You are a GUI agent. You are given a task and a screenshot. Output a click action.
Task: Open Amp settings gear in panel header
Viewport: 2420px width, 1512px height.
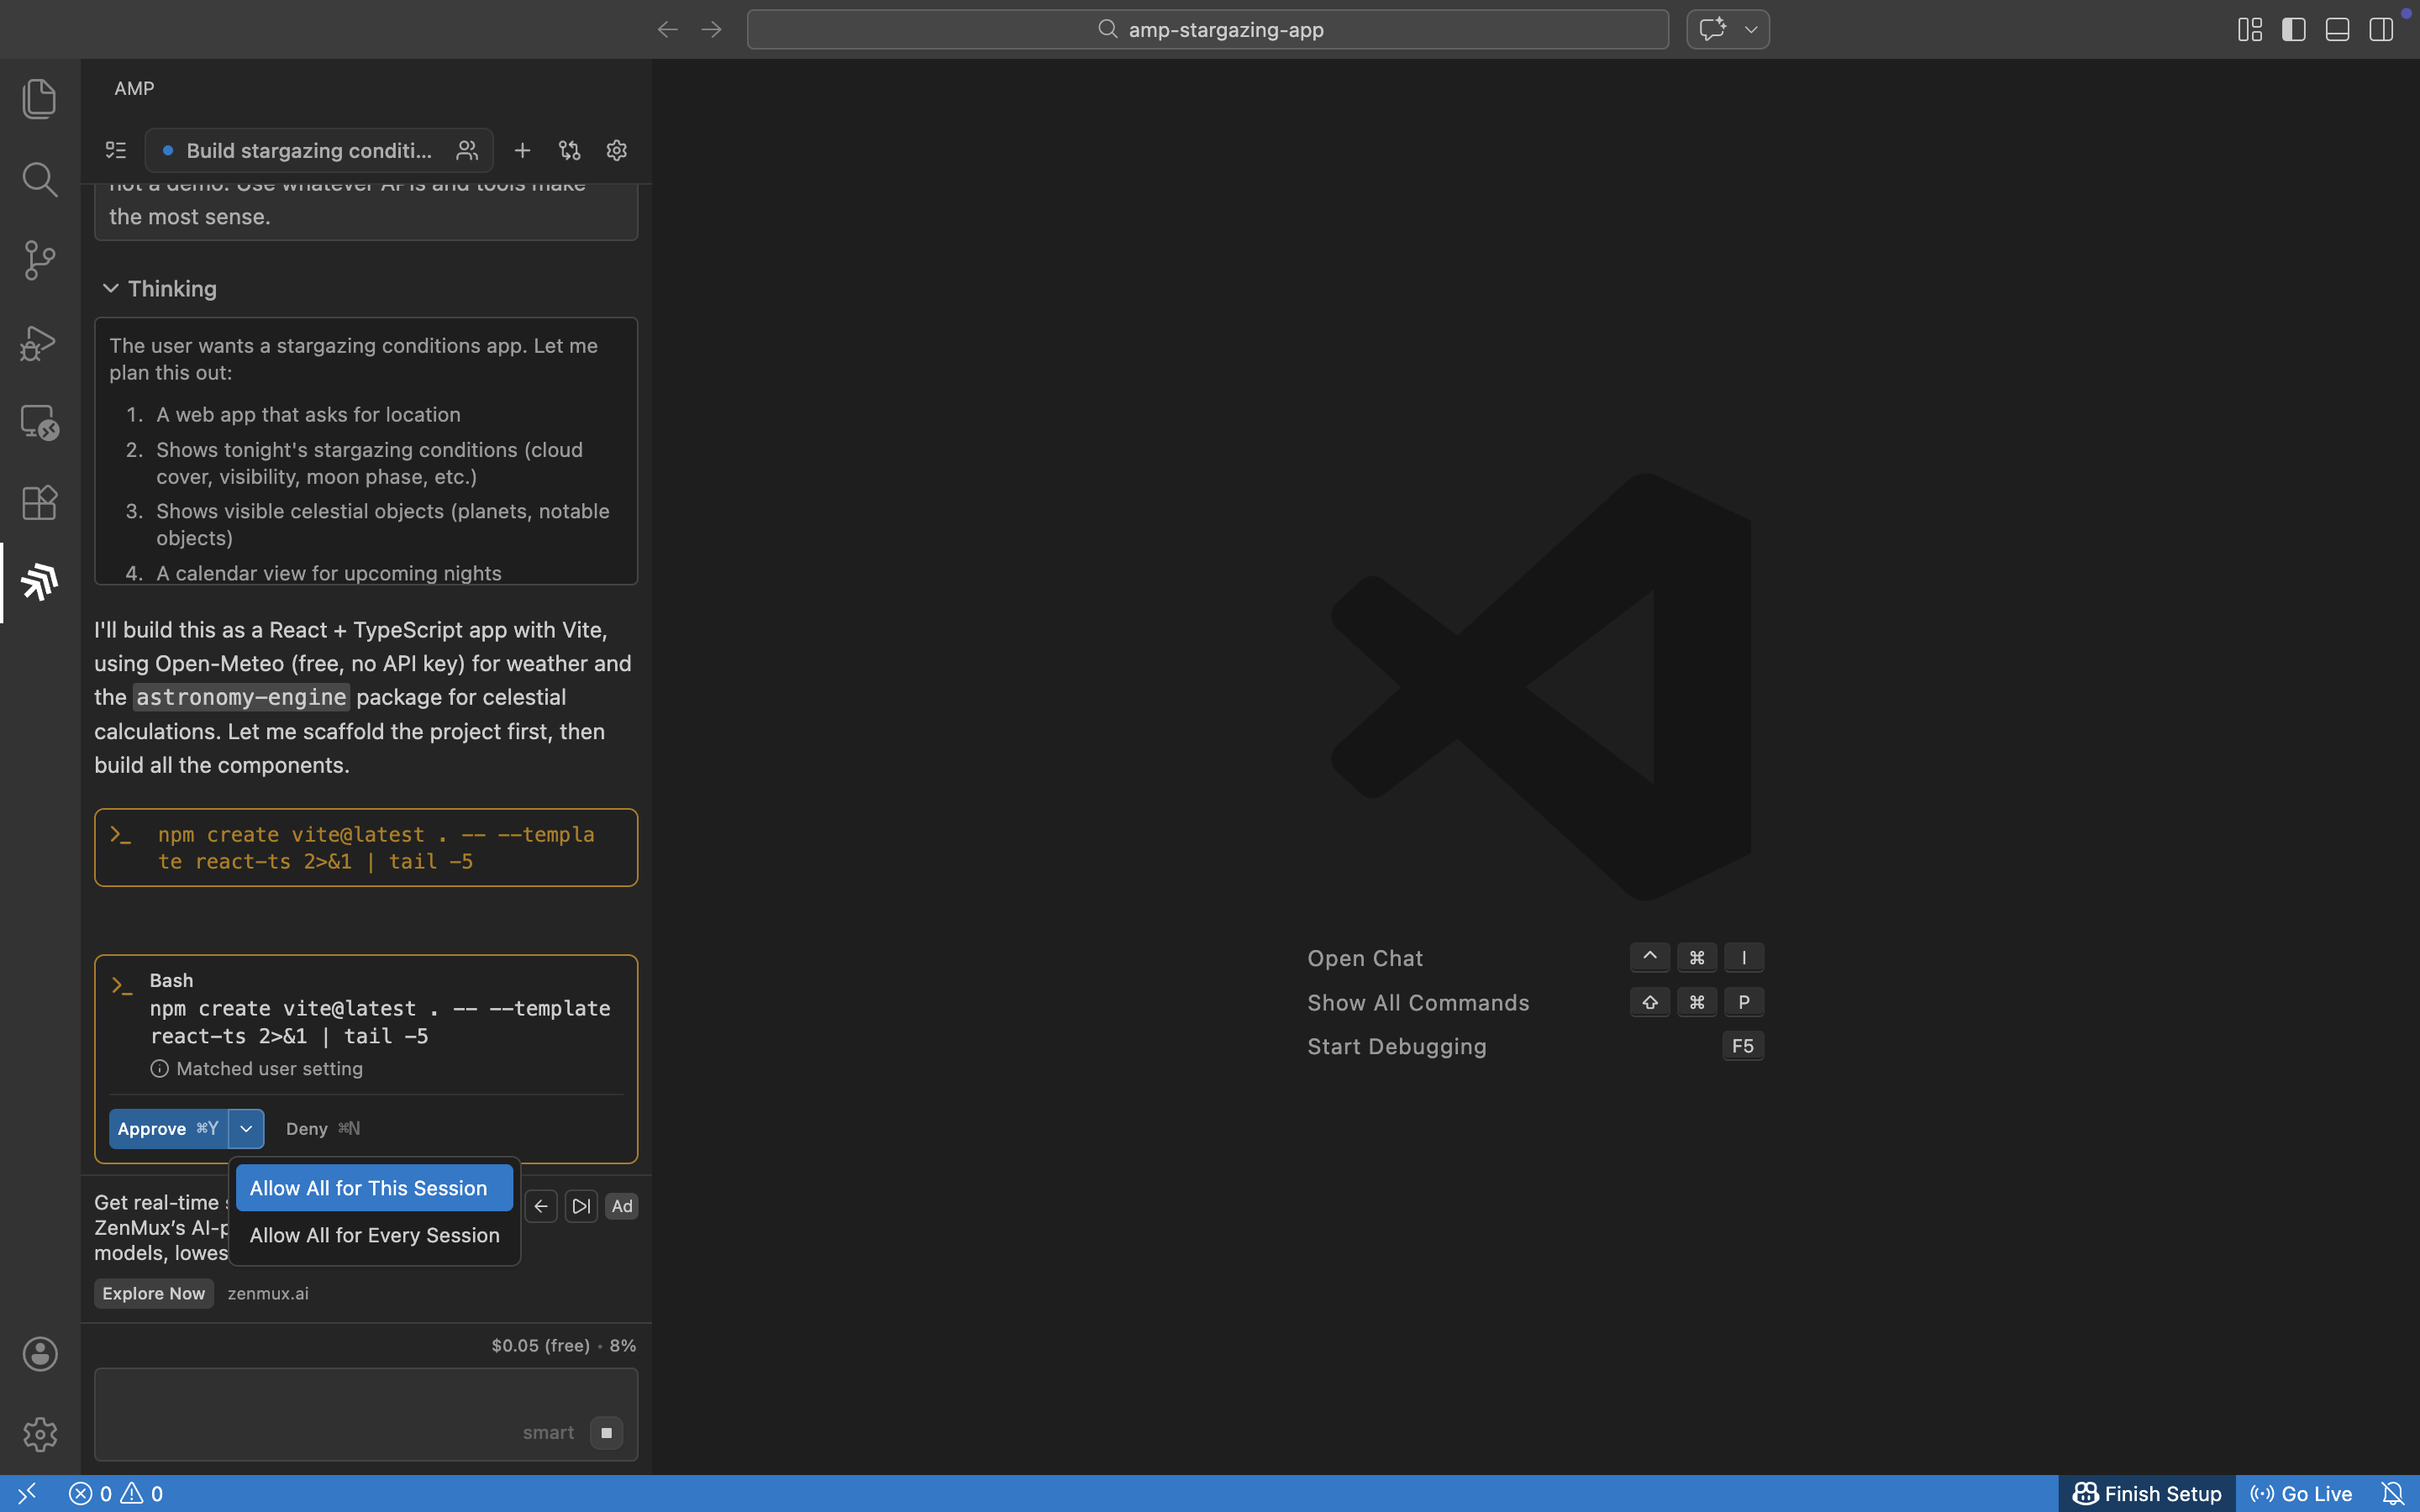(x=616, y=150)
